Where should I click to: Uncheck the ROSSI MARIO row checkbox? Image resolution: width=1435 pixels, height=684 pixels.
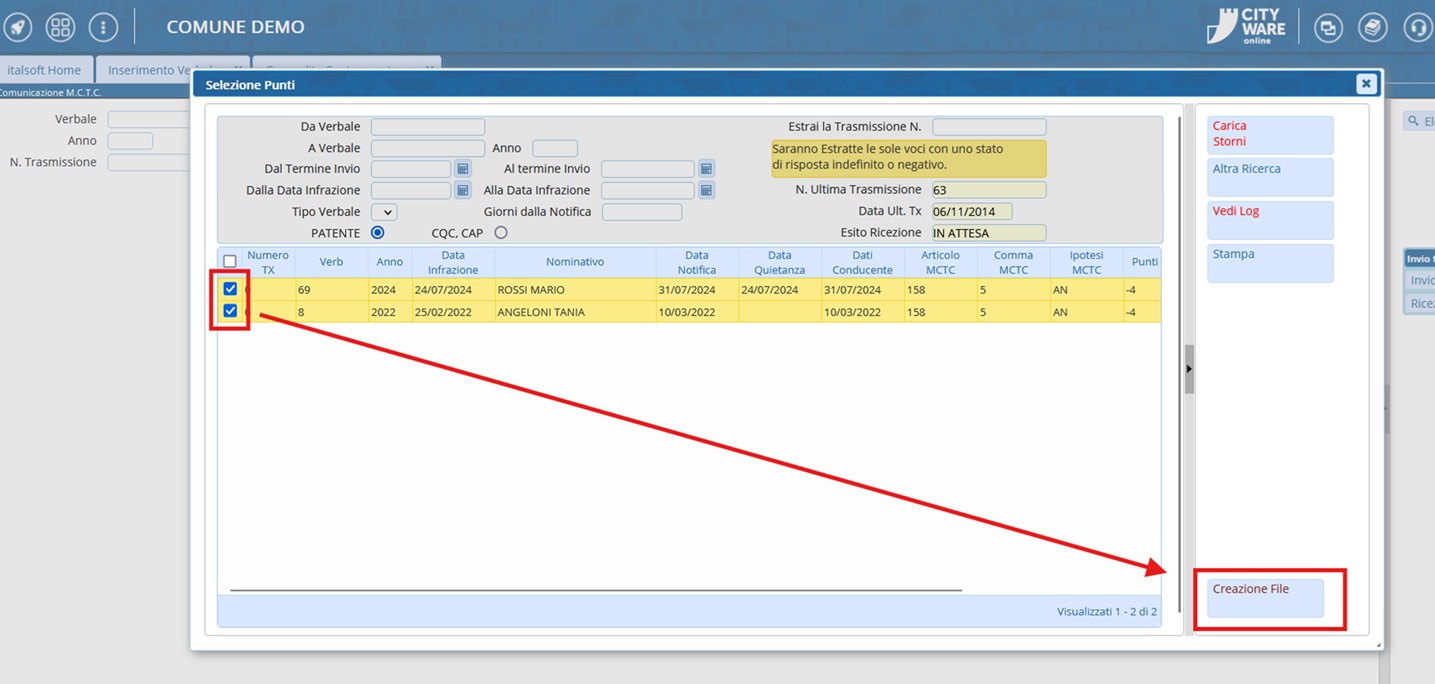(x=231, y=289)
